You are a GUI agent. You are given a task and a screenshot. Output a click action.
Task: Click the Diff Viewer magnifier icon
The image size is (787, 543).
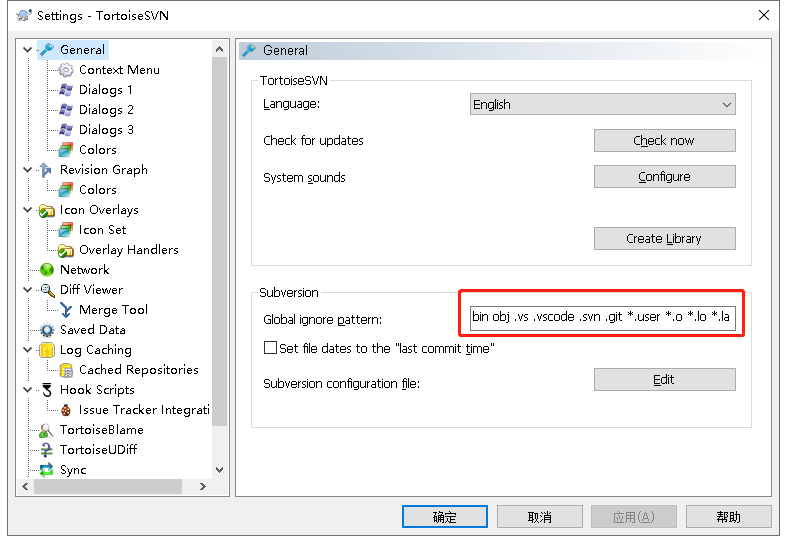[47, 290]
